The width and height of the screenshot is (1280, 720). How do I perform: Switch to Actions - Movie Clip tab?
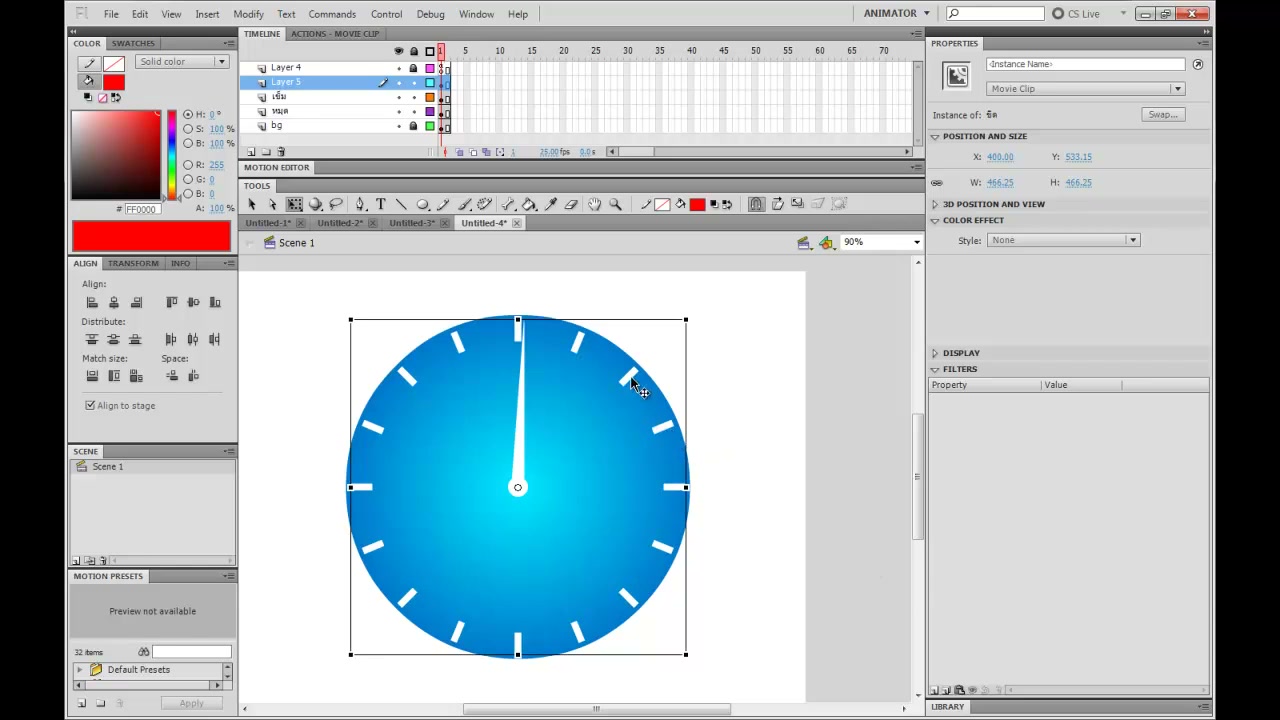pyautogui.click(x=335, y=34)
